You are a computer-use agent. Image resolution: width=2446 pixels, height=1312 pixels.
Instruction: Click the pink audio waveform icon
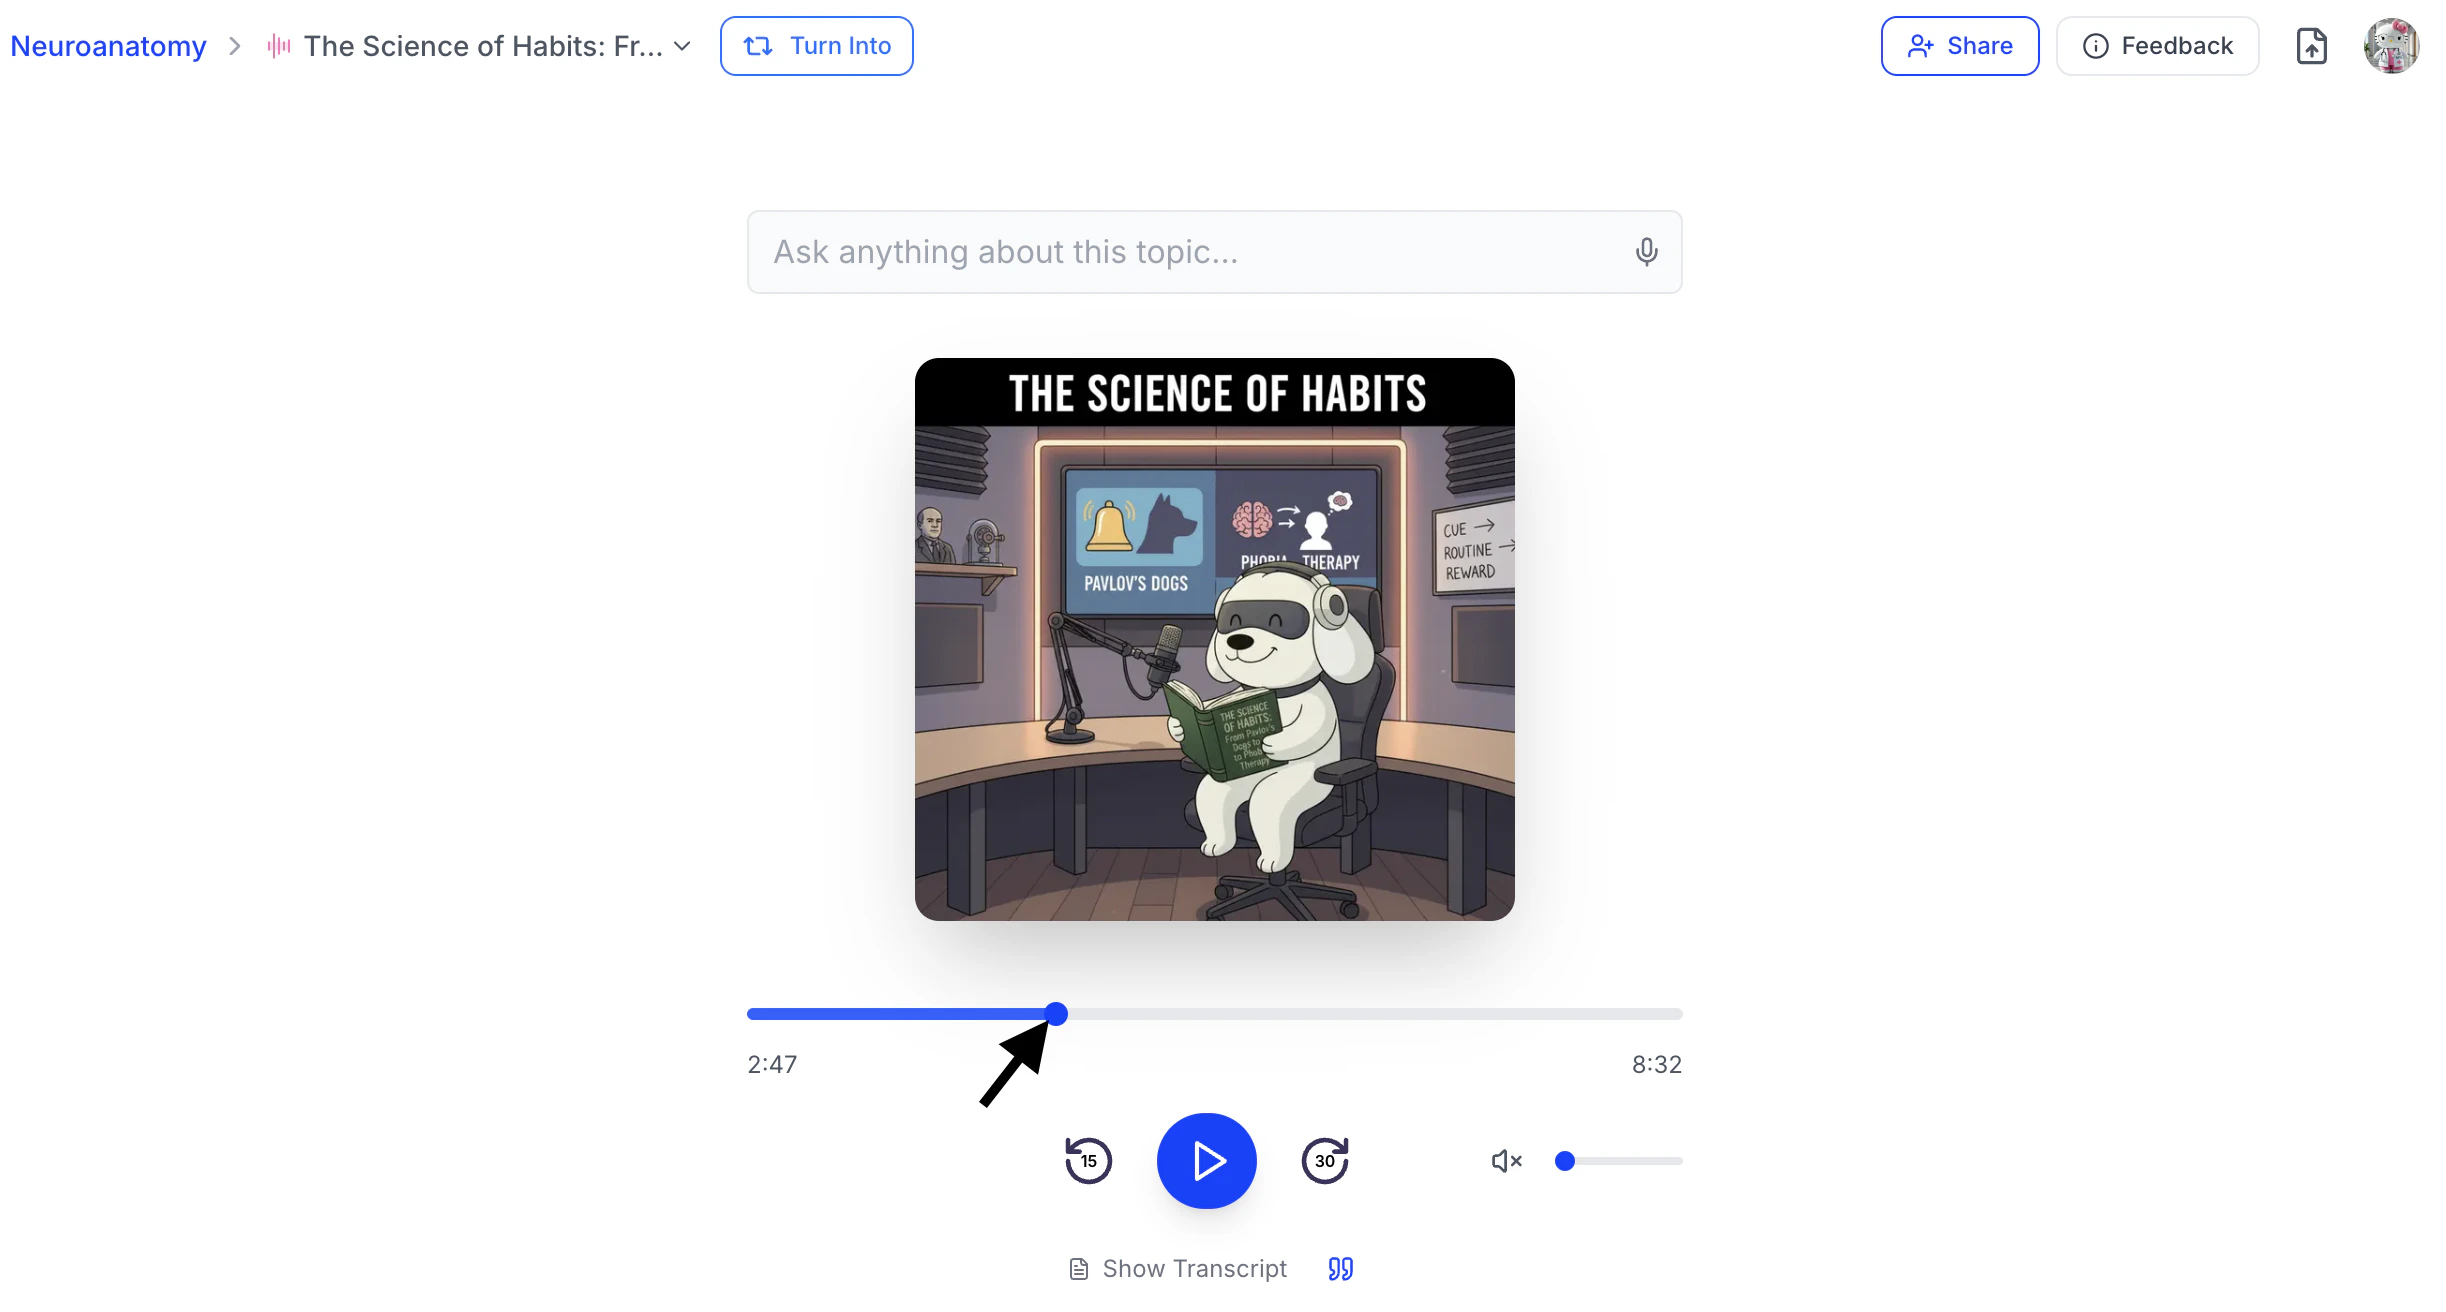pyautogui.click(x=279, y=46)
